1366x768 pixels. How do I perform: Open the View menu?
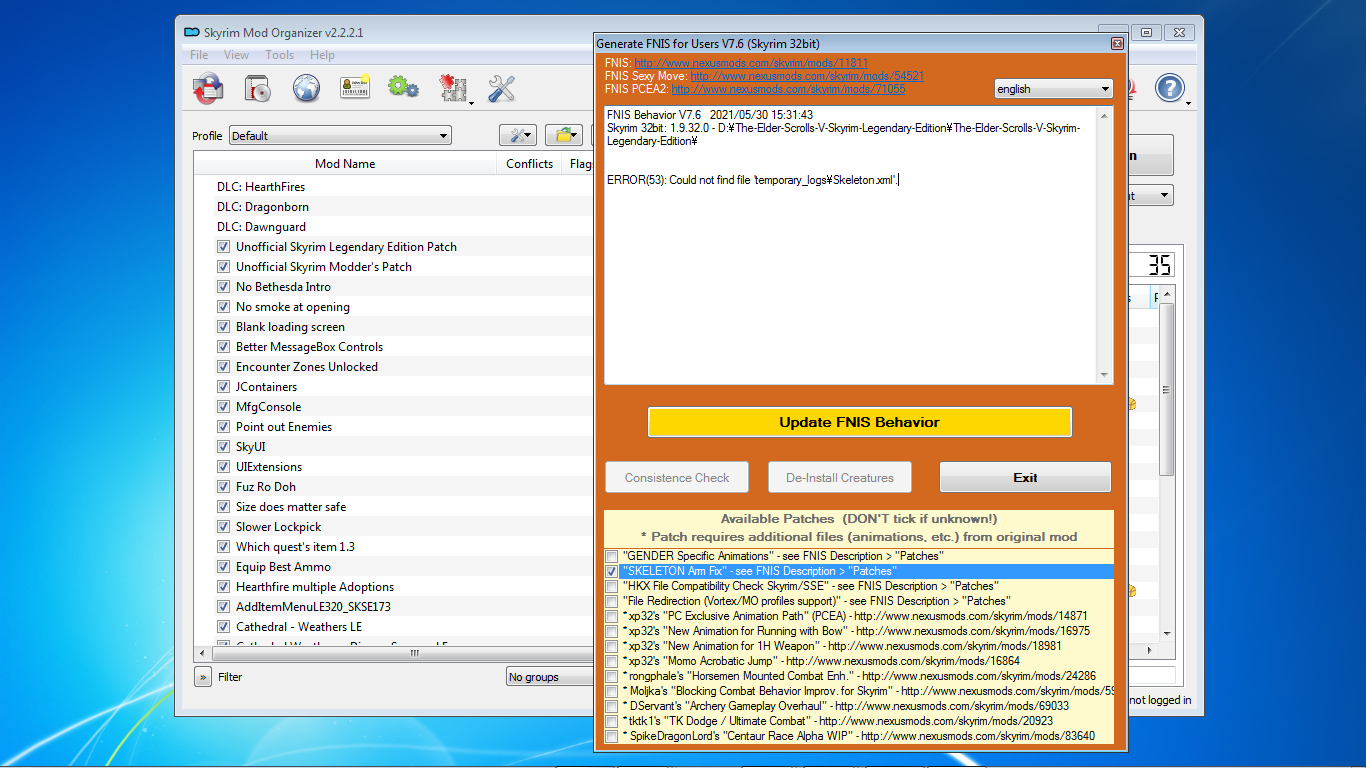click(237, 55)
